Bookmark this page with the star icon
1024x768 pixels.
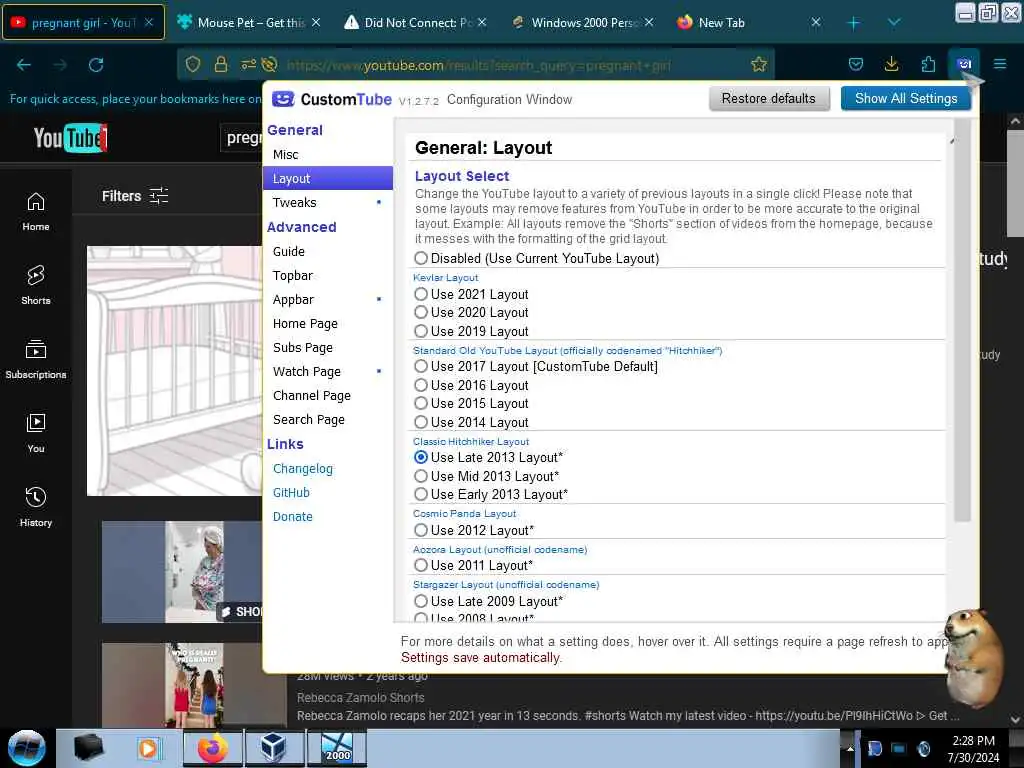[x=759, y=65]
